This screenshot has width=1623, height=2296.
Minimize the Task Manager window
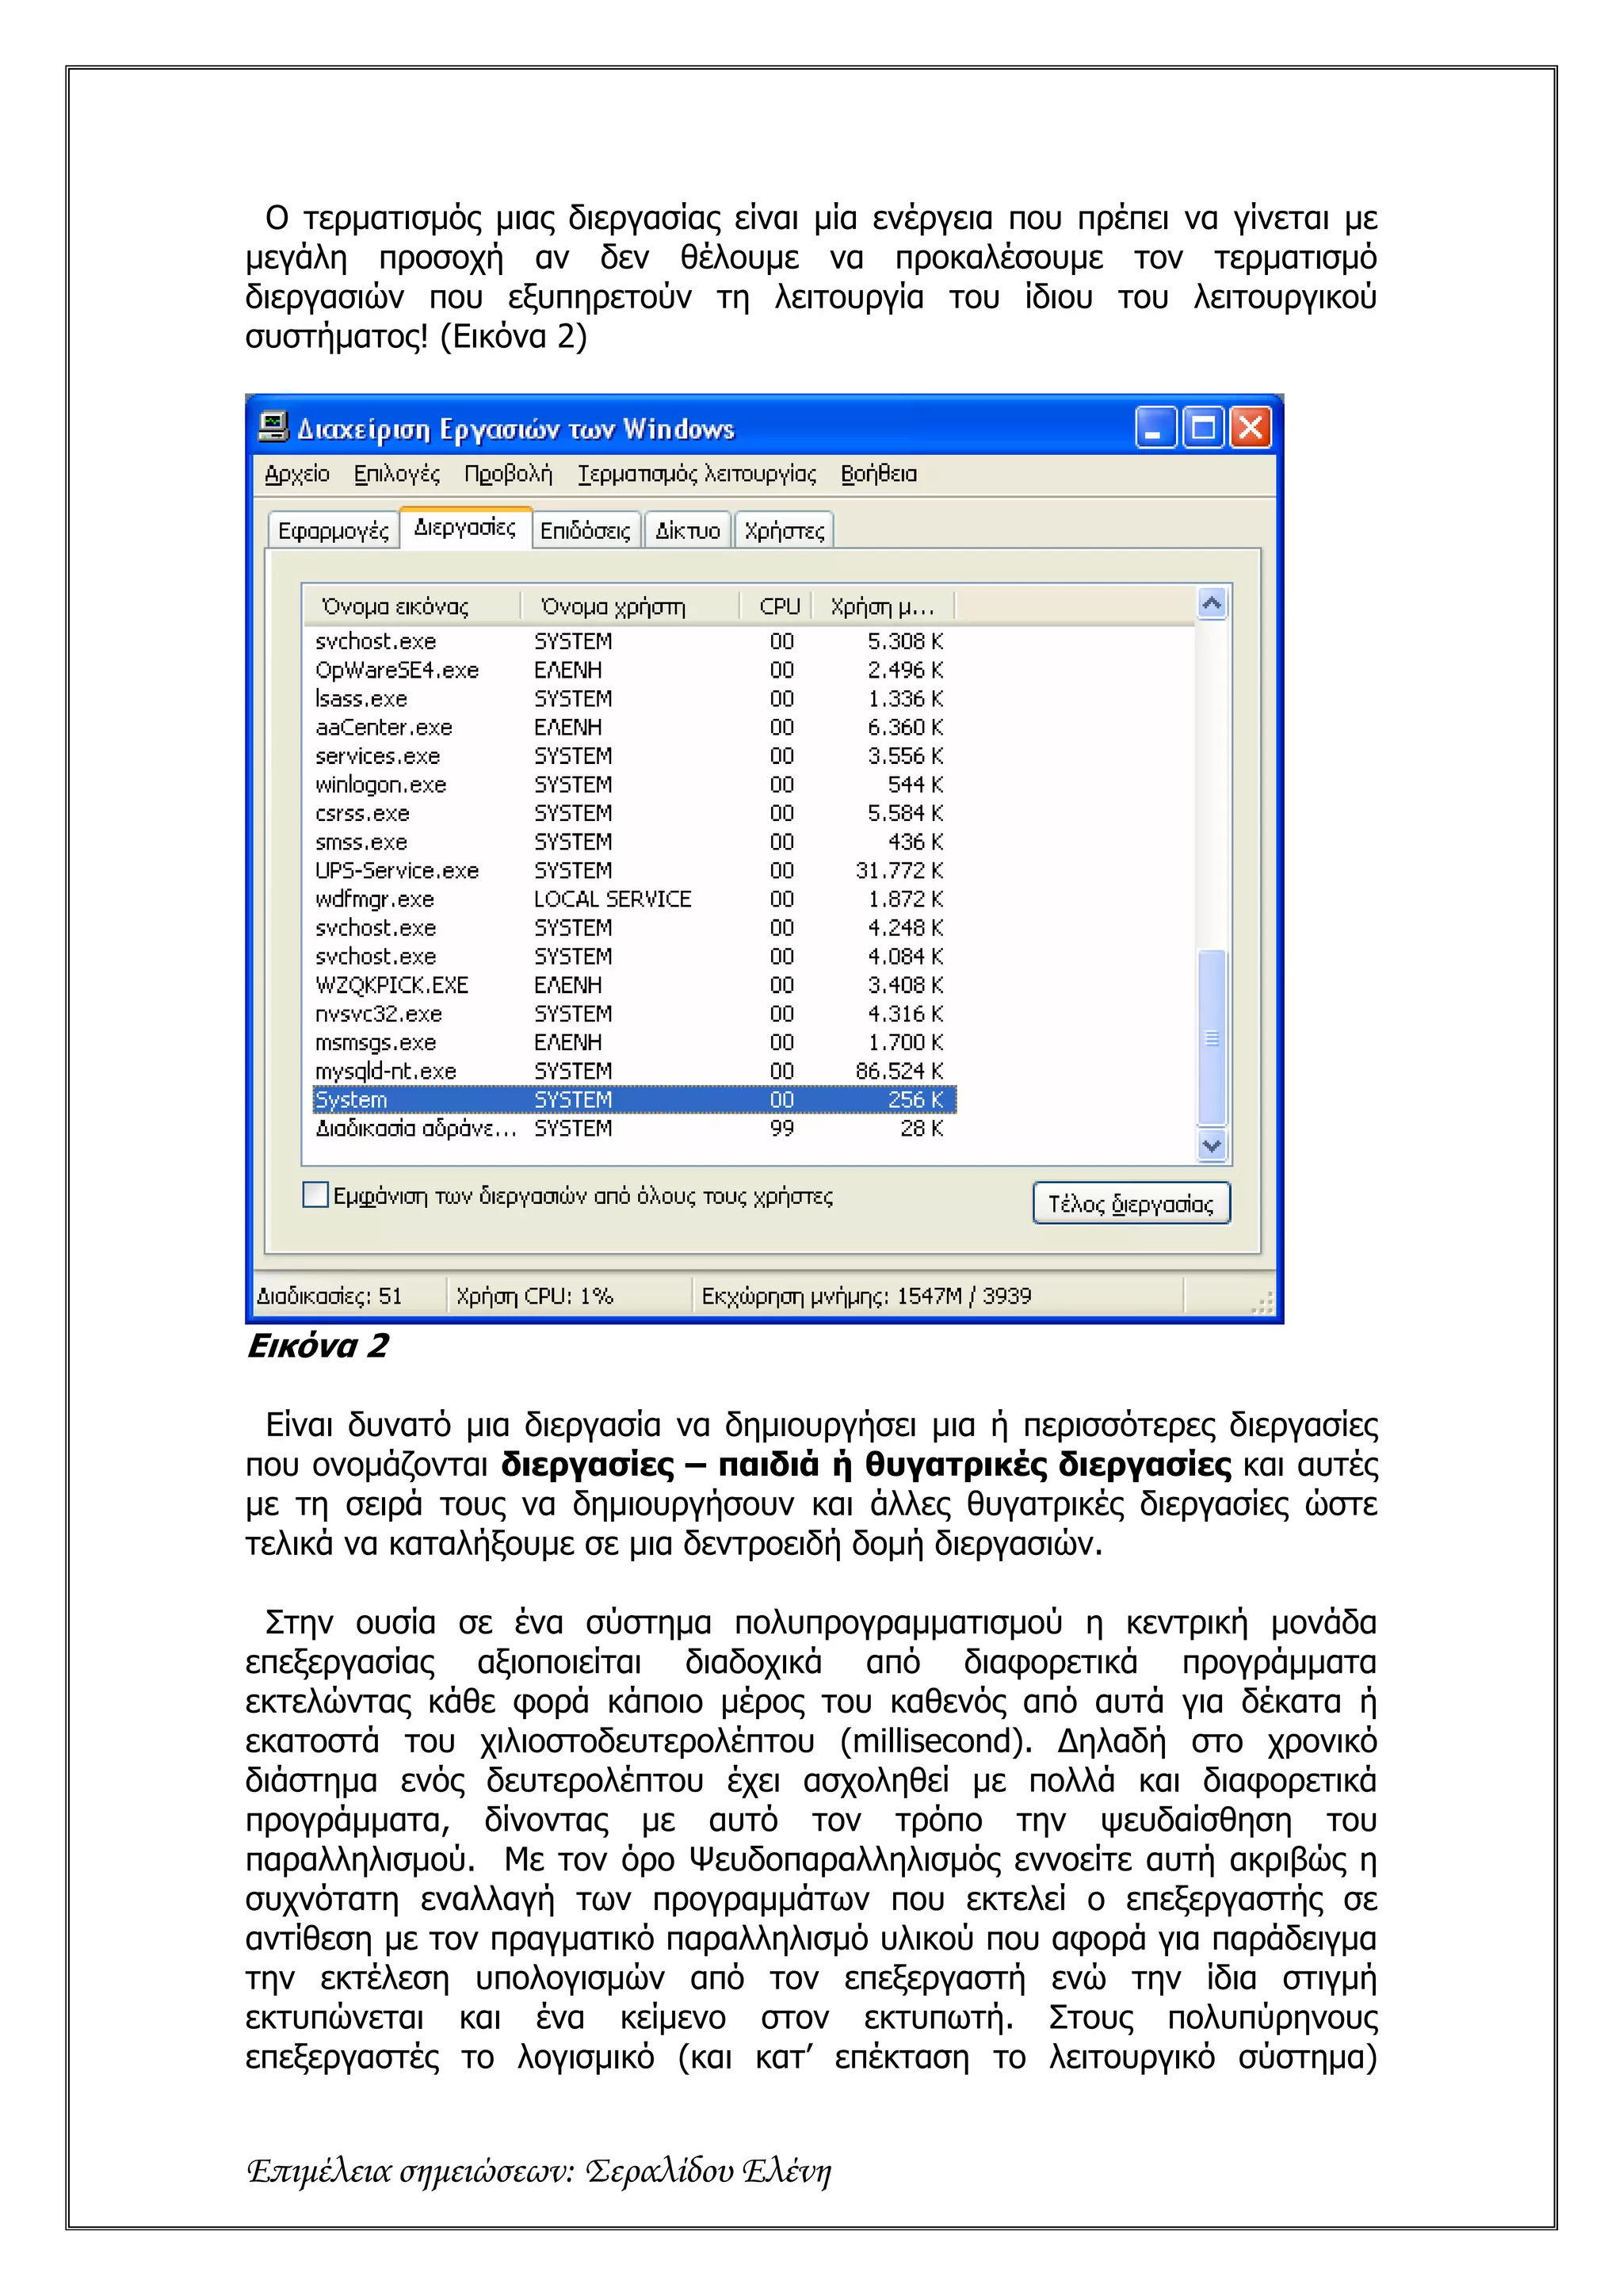pyautogui.click(x=1155, y=428)
